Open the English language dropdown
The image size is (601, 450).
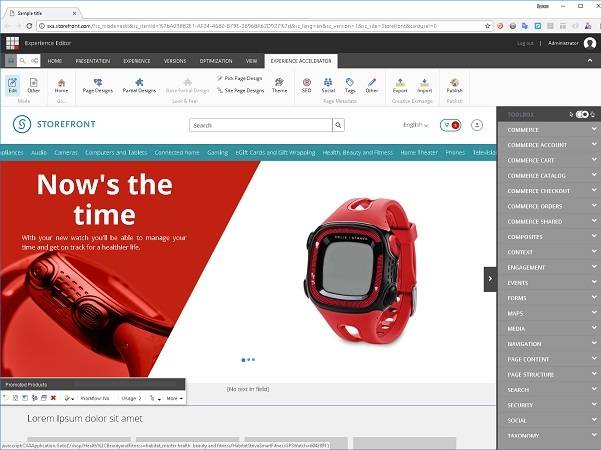pyautogui.click(x=415, y=125)
